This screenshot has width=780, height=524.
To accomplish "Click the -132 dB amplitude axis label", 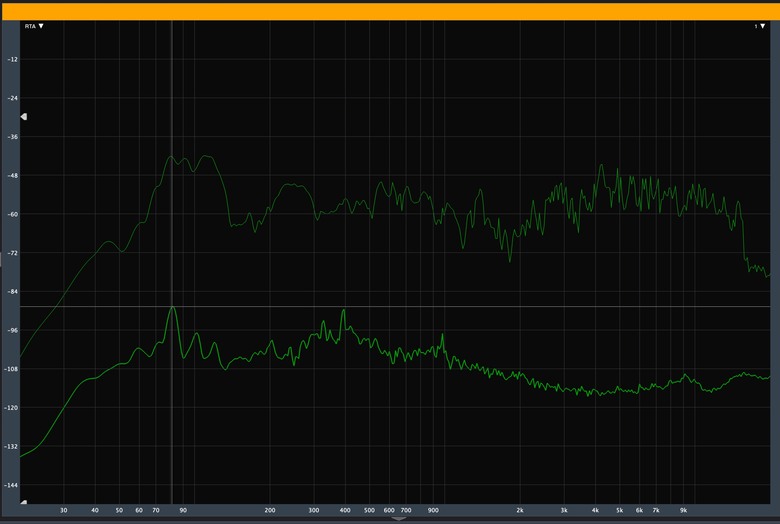I will tap(11, 446).
